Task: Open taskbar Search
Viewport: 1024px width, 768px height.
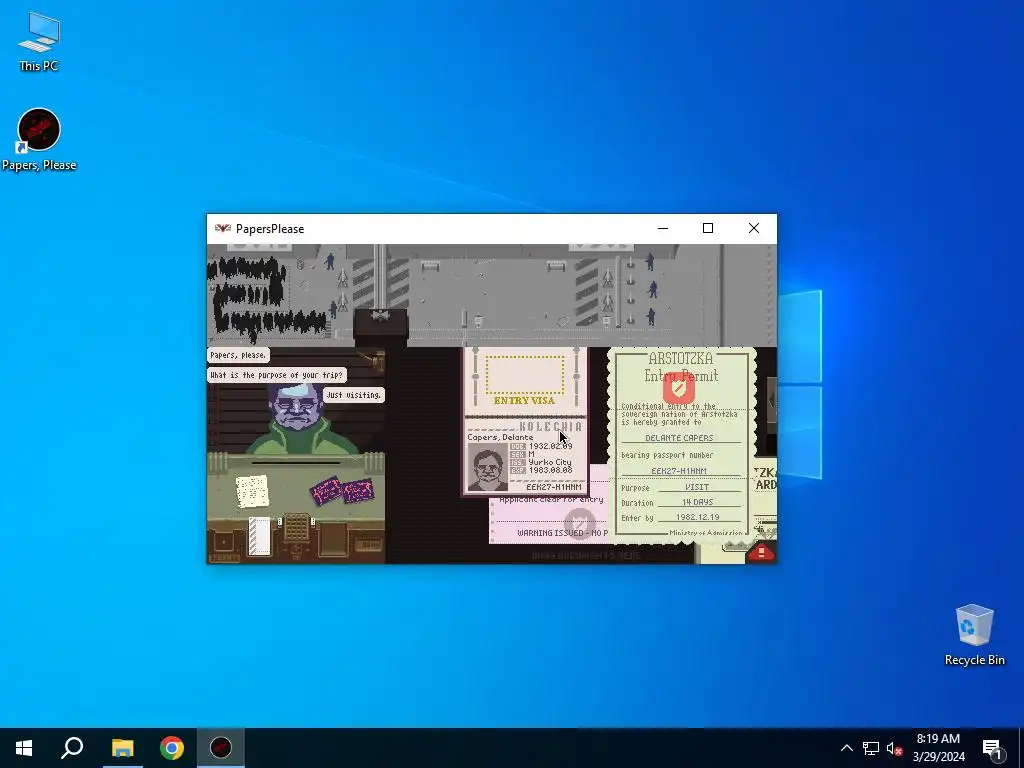Action: point(72,748)
